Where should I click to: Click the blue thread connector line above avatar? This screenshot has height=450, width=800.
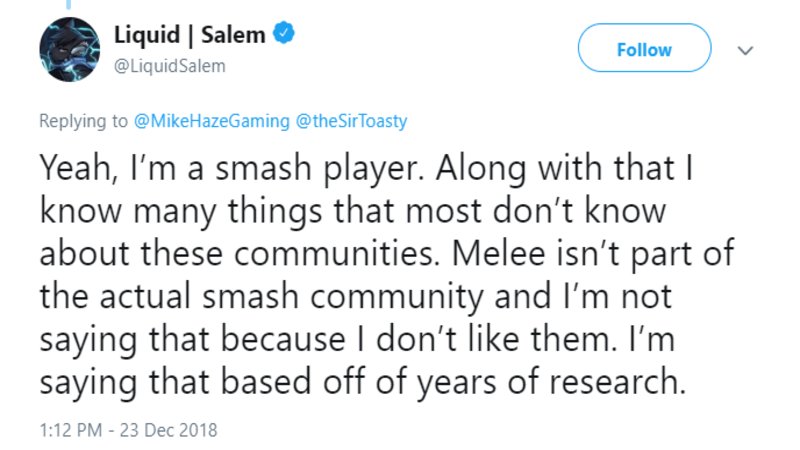pyautogui.click(x=68, y=4)
